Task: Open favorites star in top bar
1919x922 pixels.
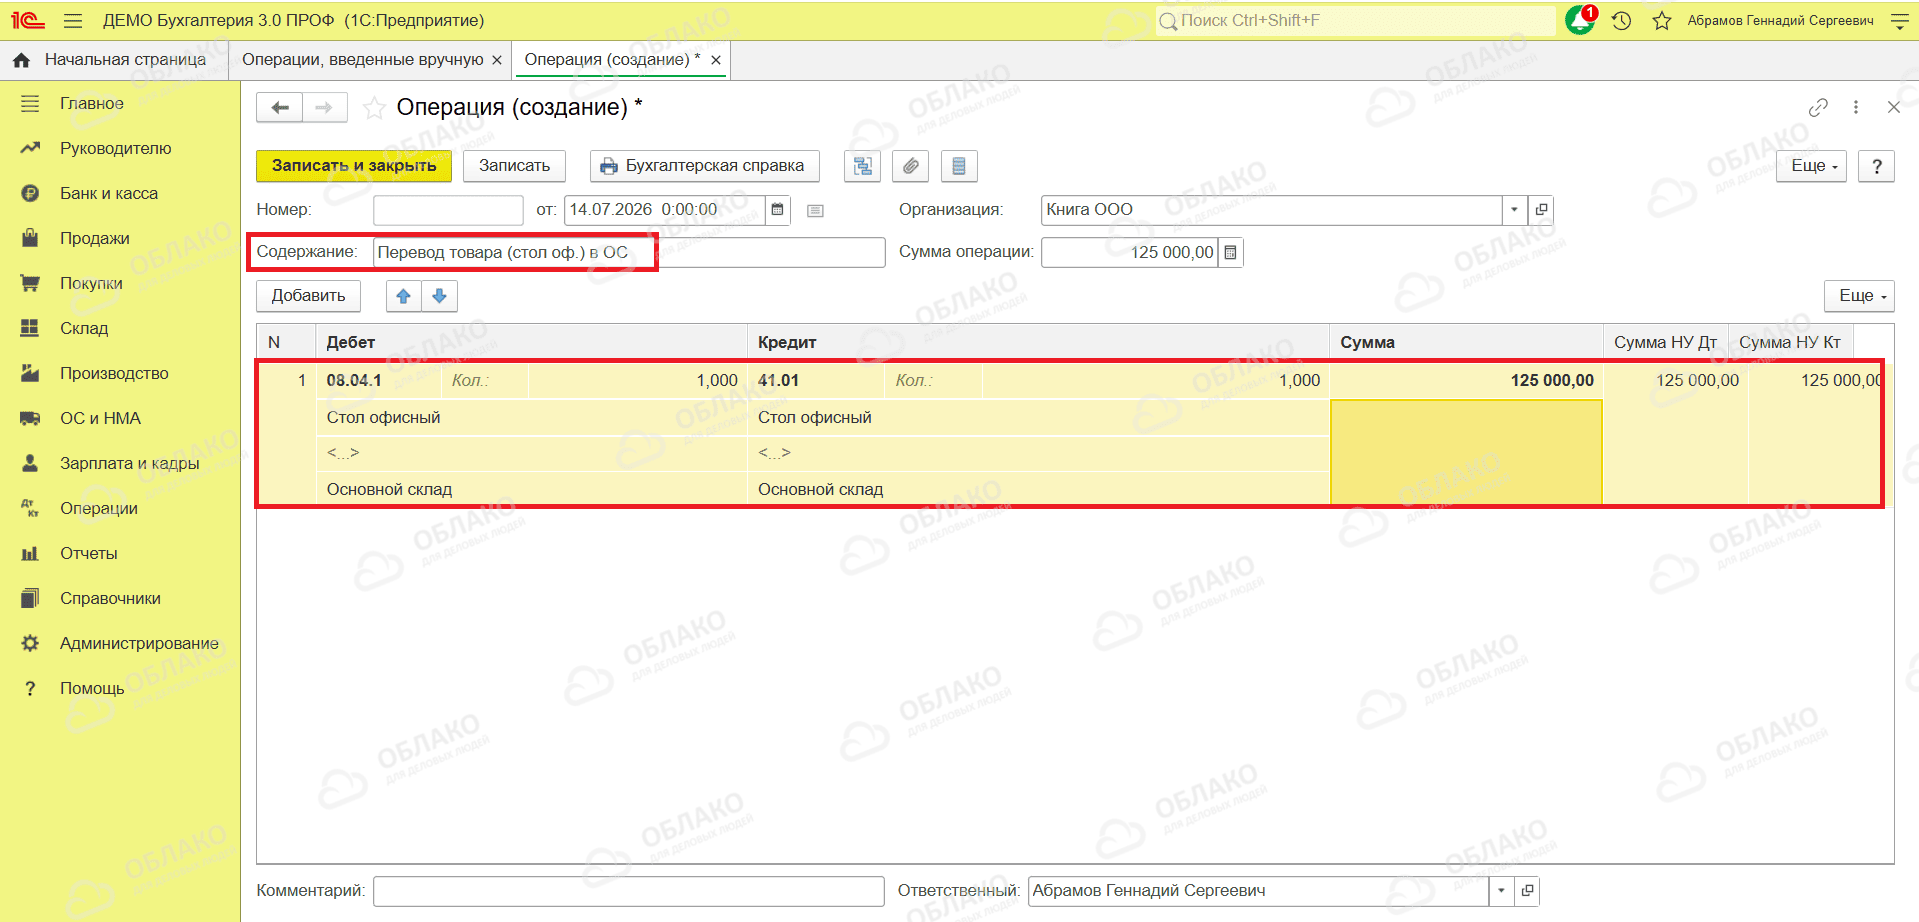Action: [x=1662, y=20]
